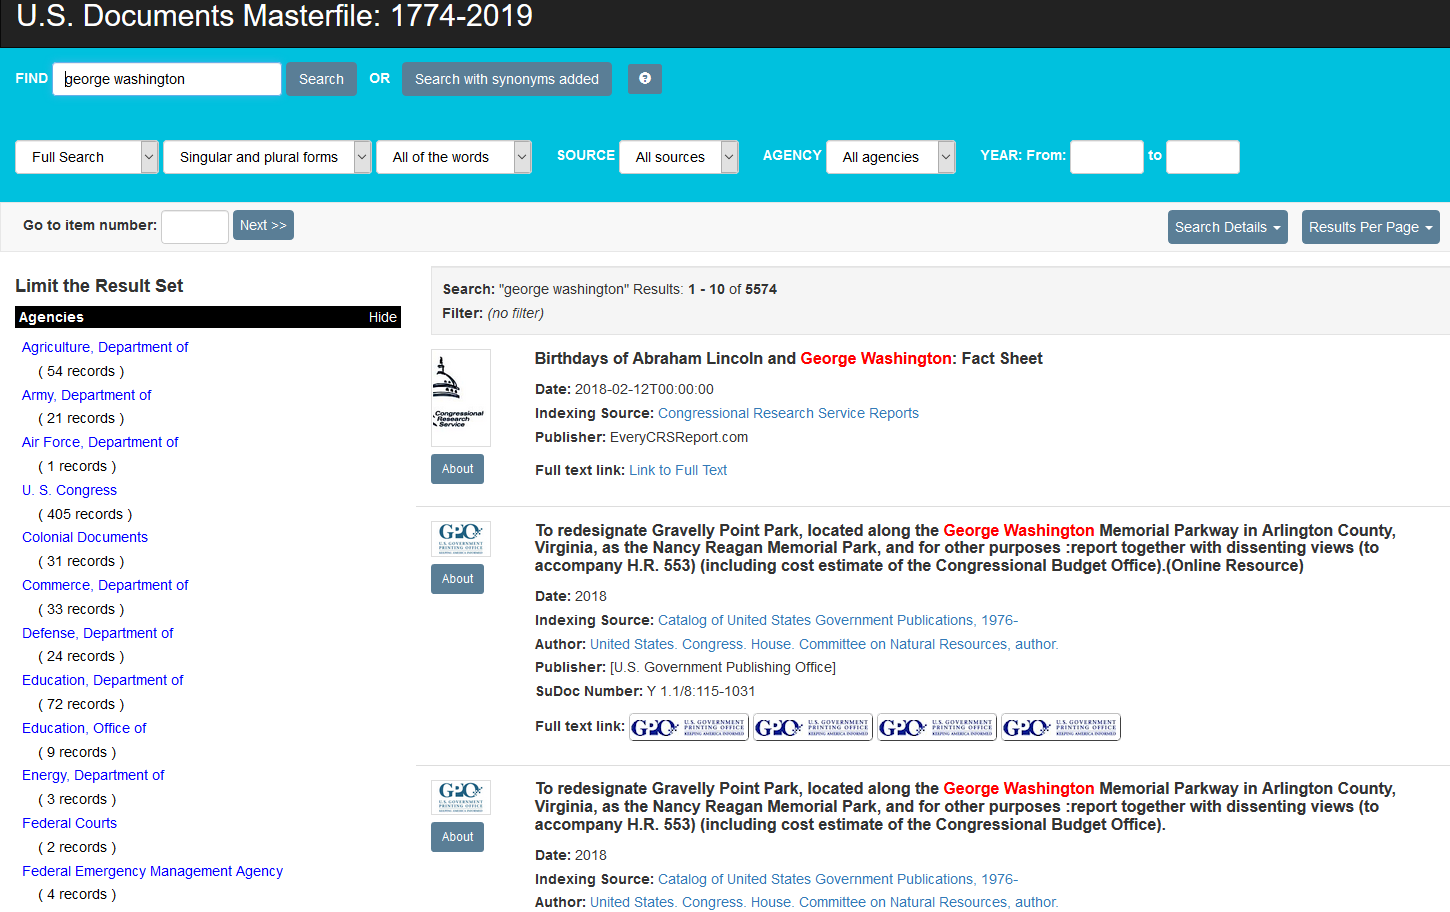Screen dimensions: 1450x912
Task: Click the Search button
Action: (321, 79)
